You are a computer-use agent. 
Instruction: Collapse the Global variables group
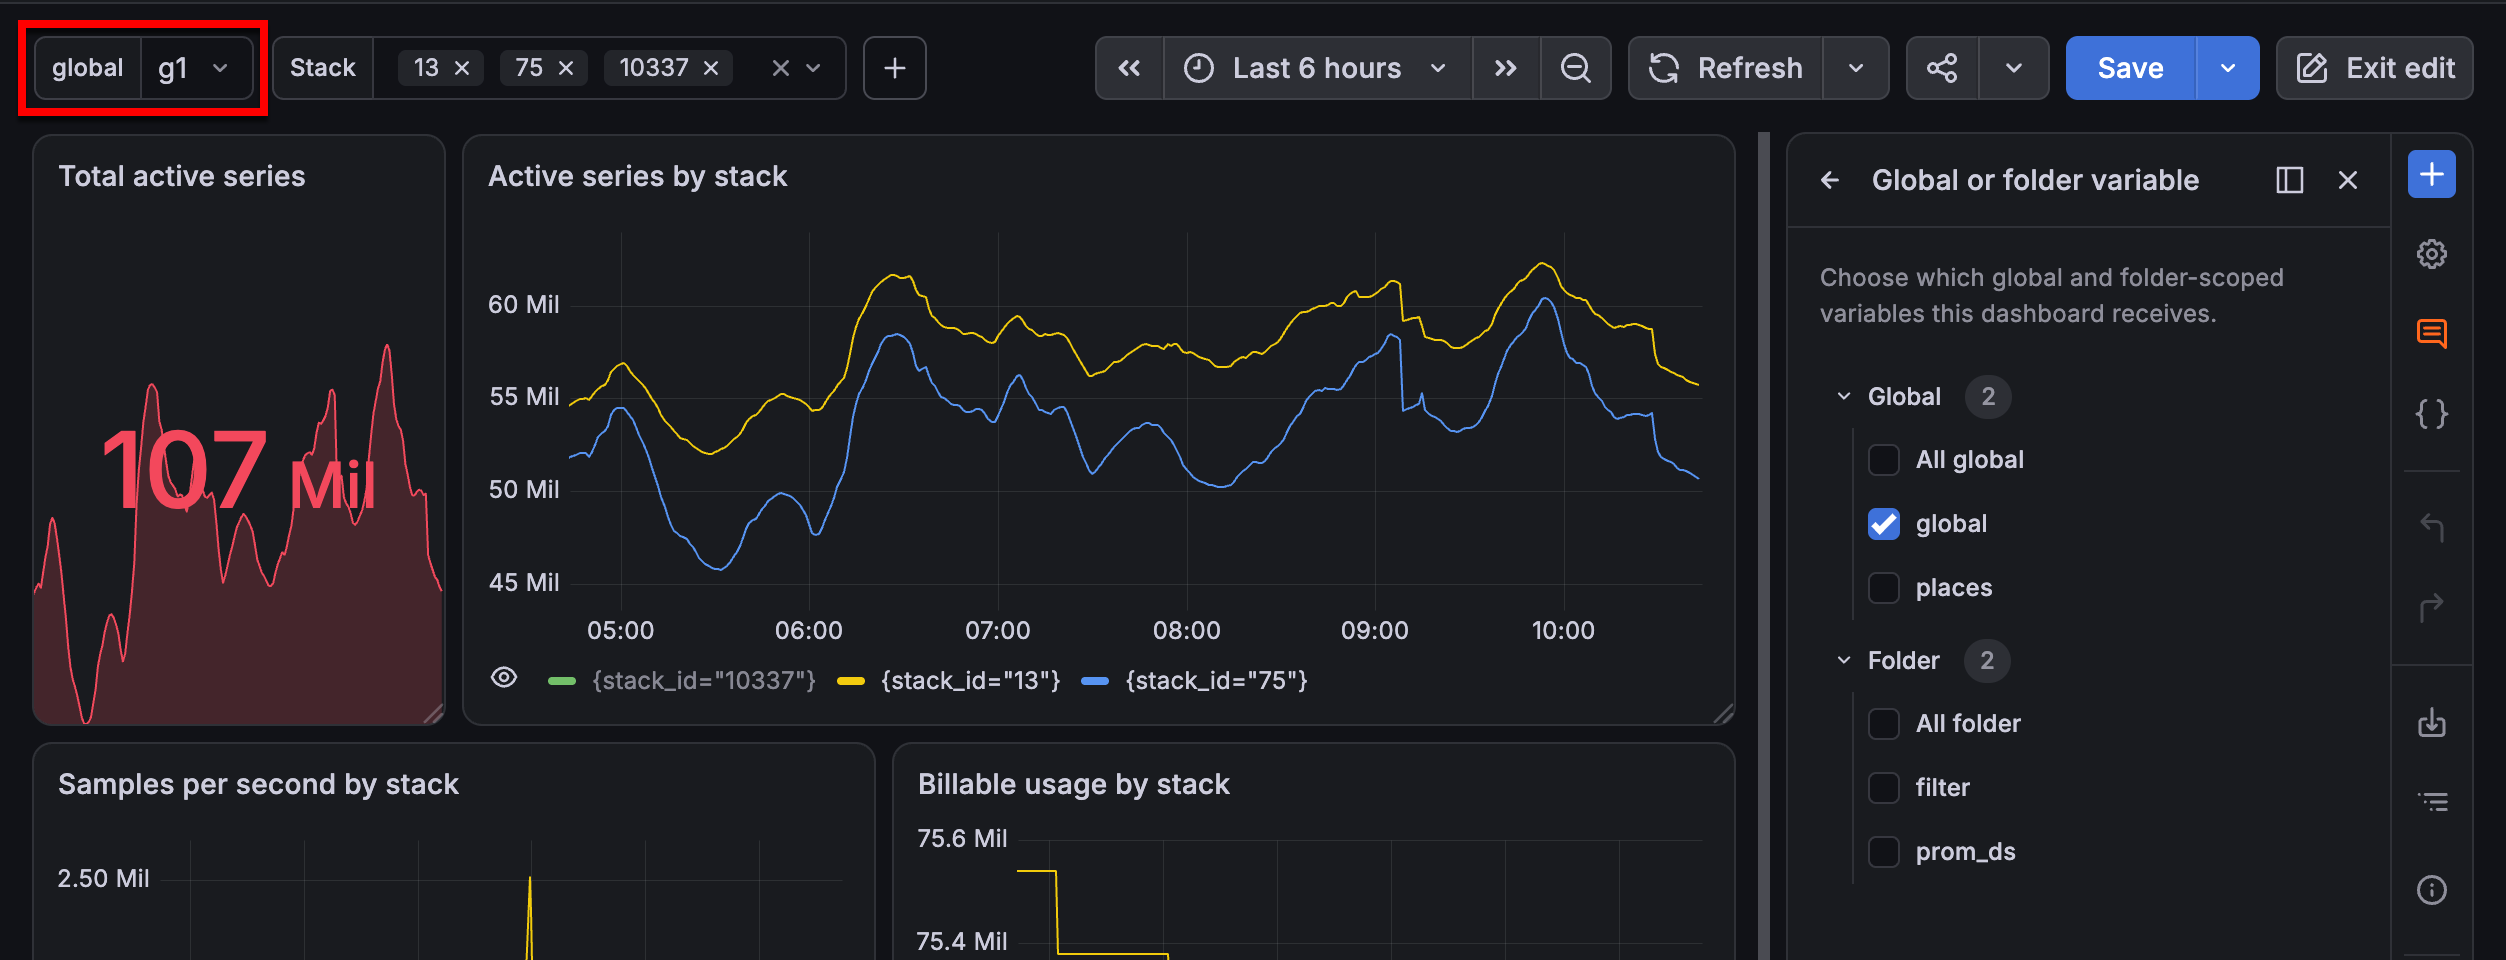1844,397
